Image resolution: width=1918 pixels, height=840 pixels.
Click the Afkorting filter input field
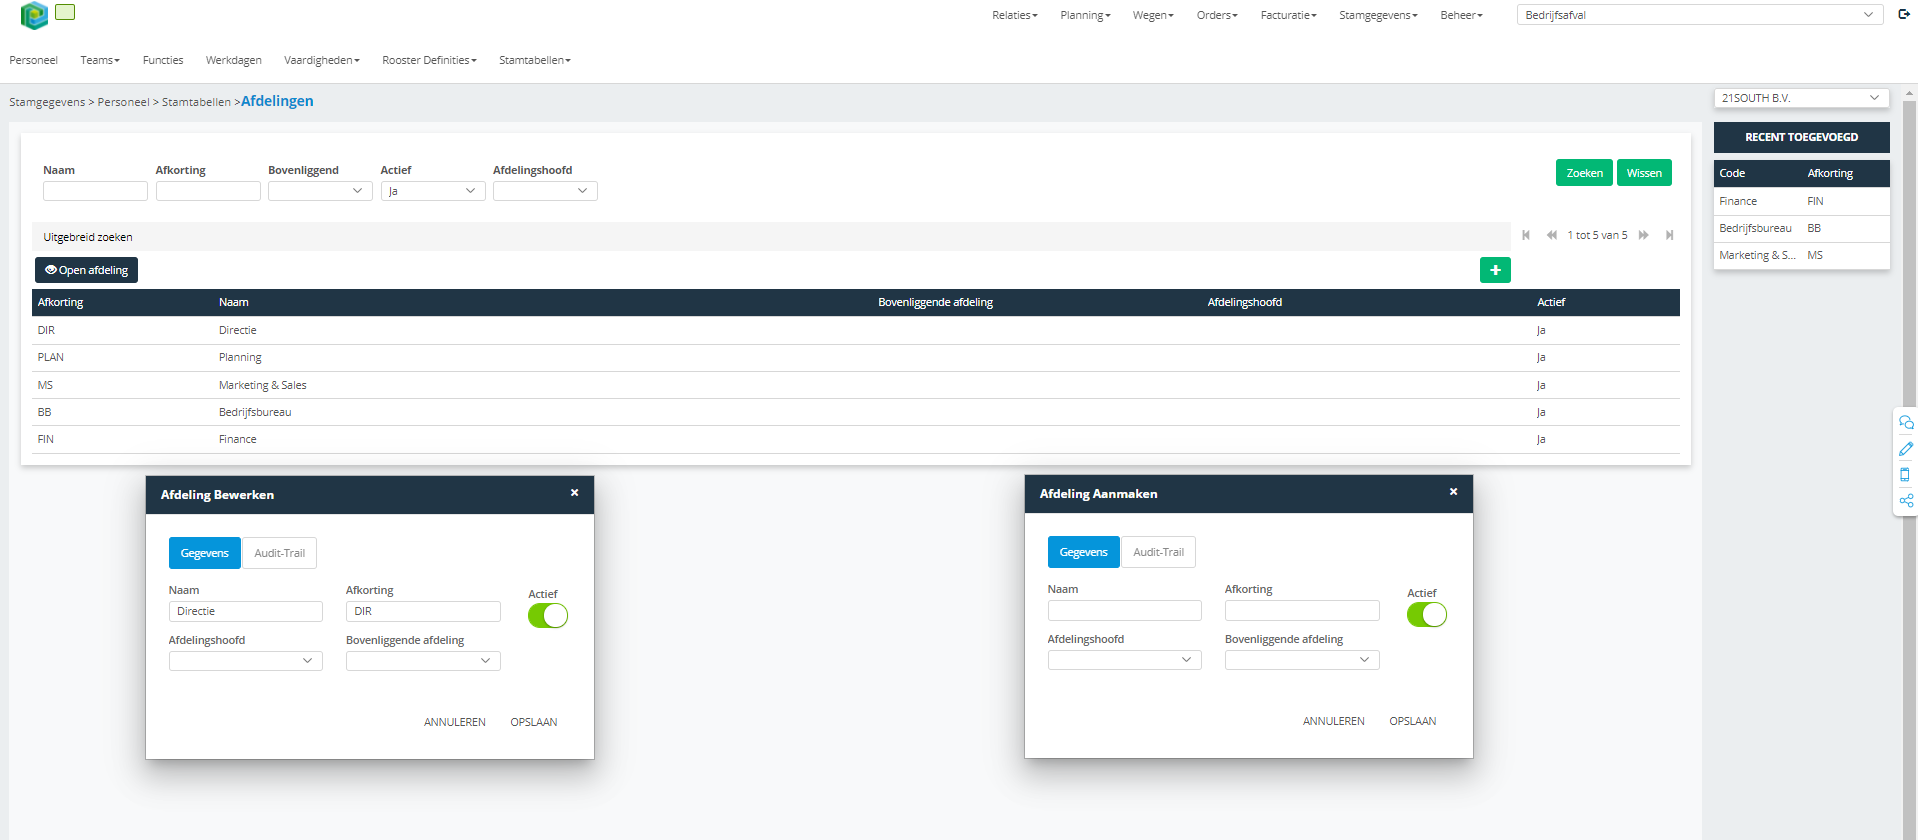[208, 191]
